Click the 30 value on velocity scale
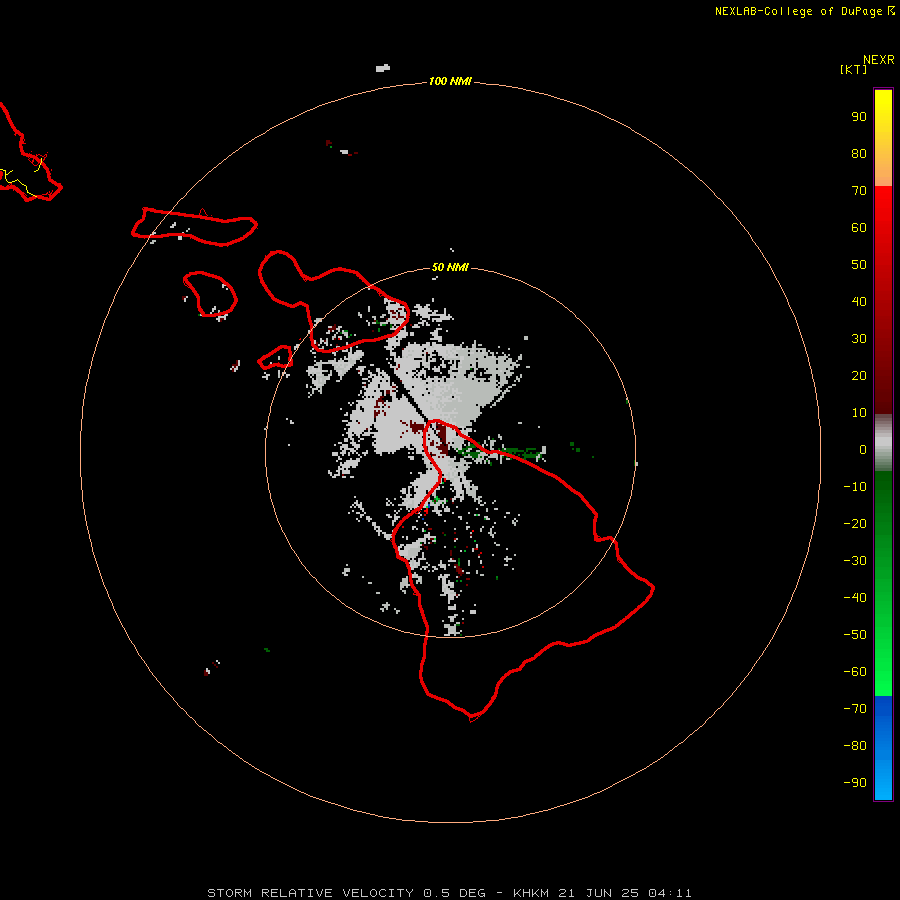900x900 pixels. [x=859, y=339]
